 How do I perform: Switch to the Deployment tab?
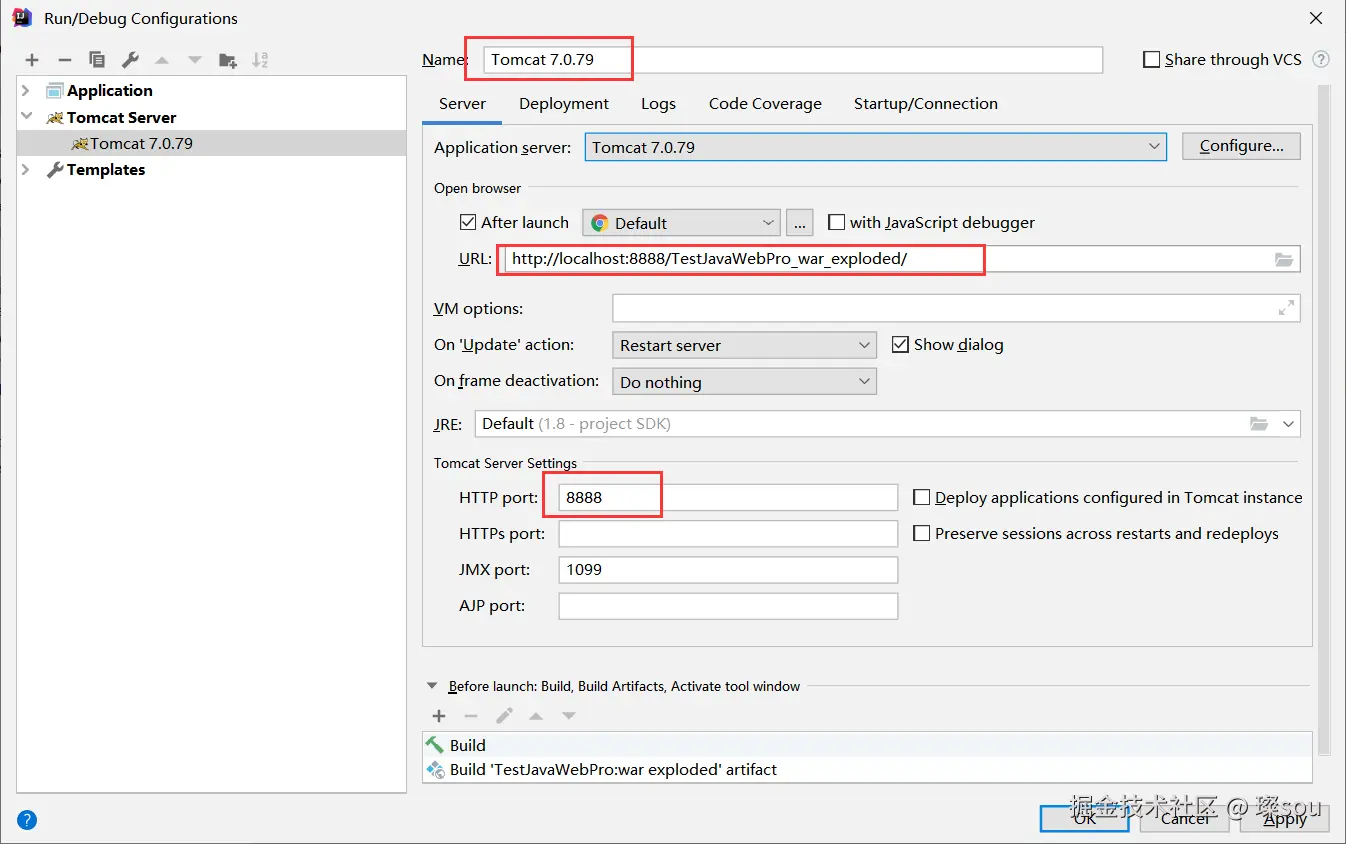(564, 104)
